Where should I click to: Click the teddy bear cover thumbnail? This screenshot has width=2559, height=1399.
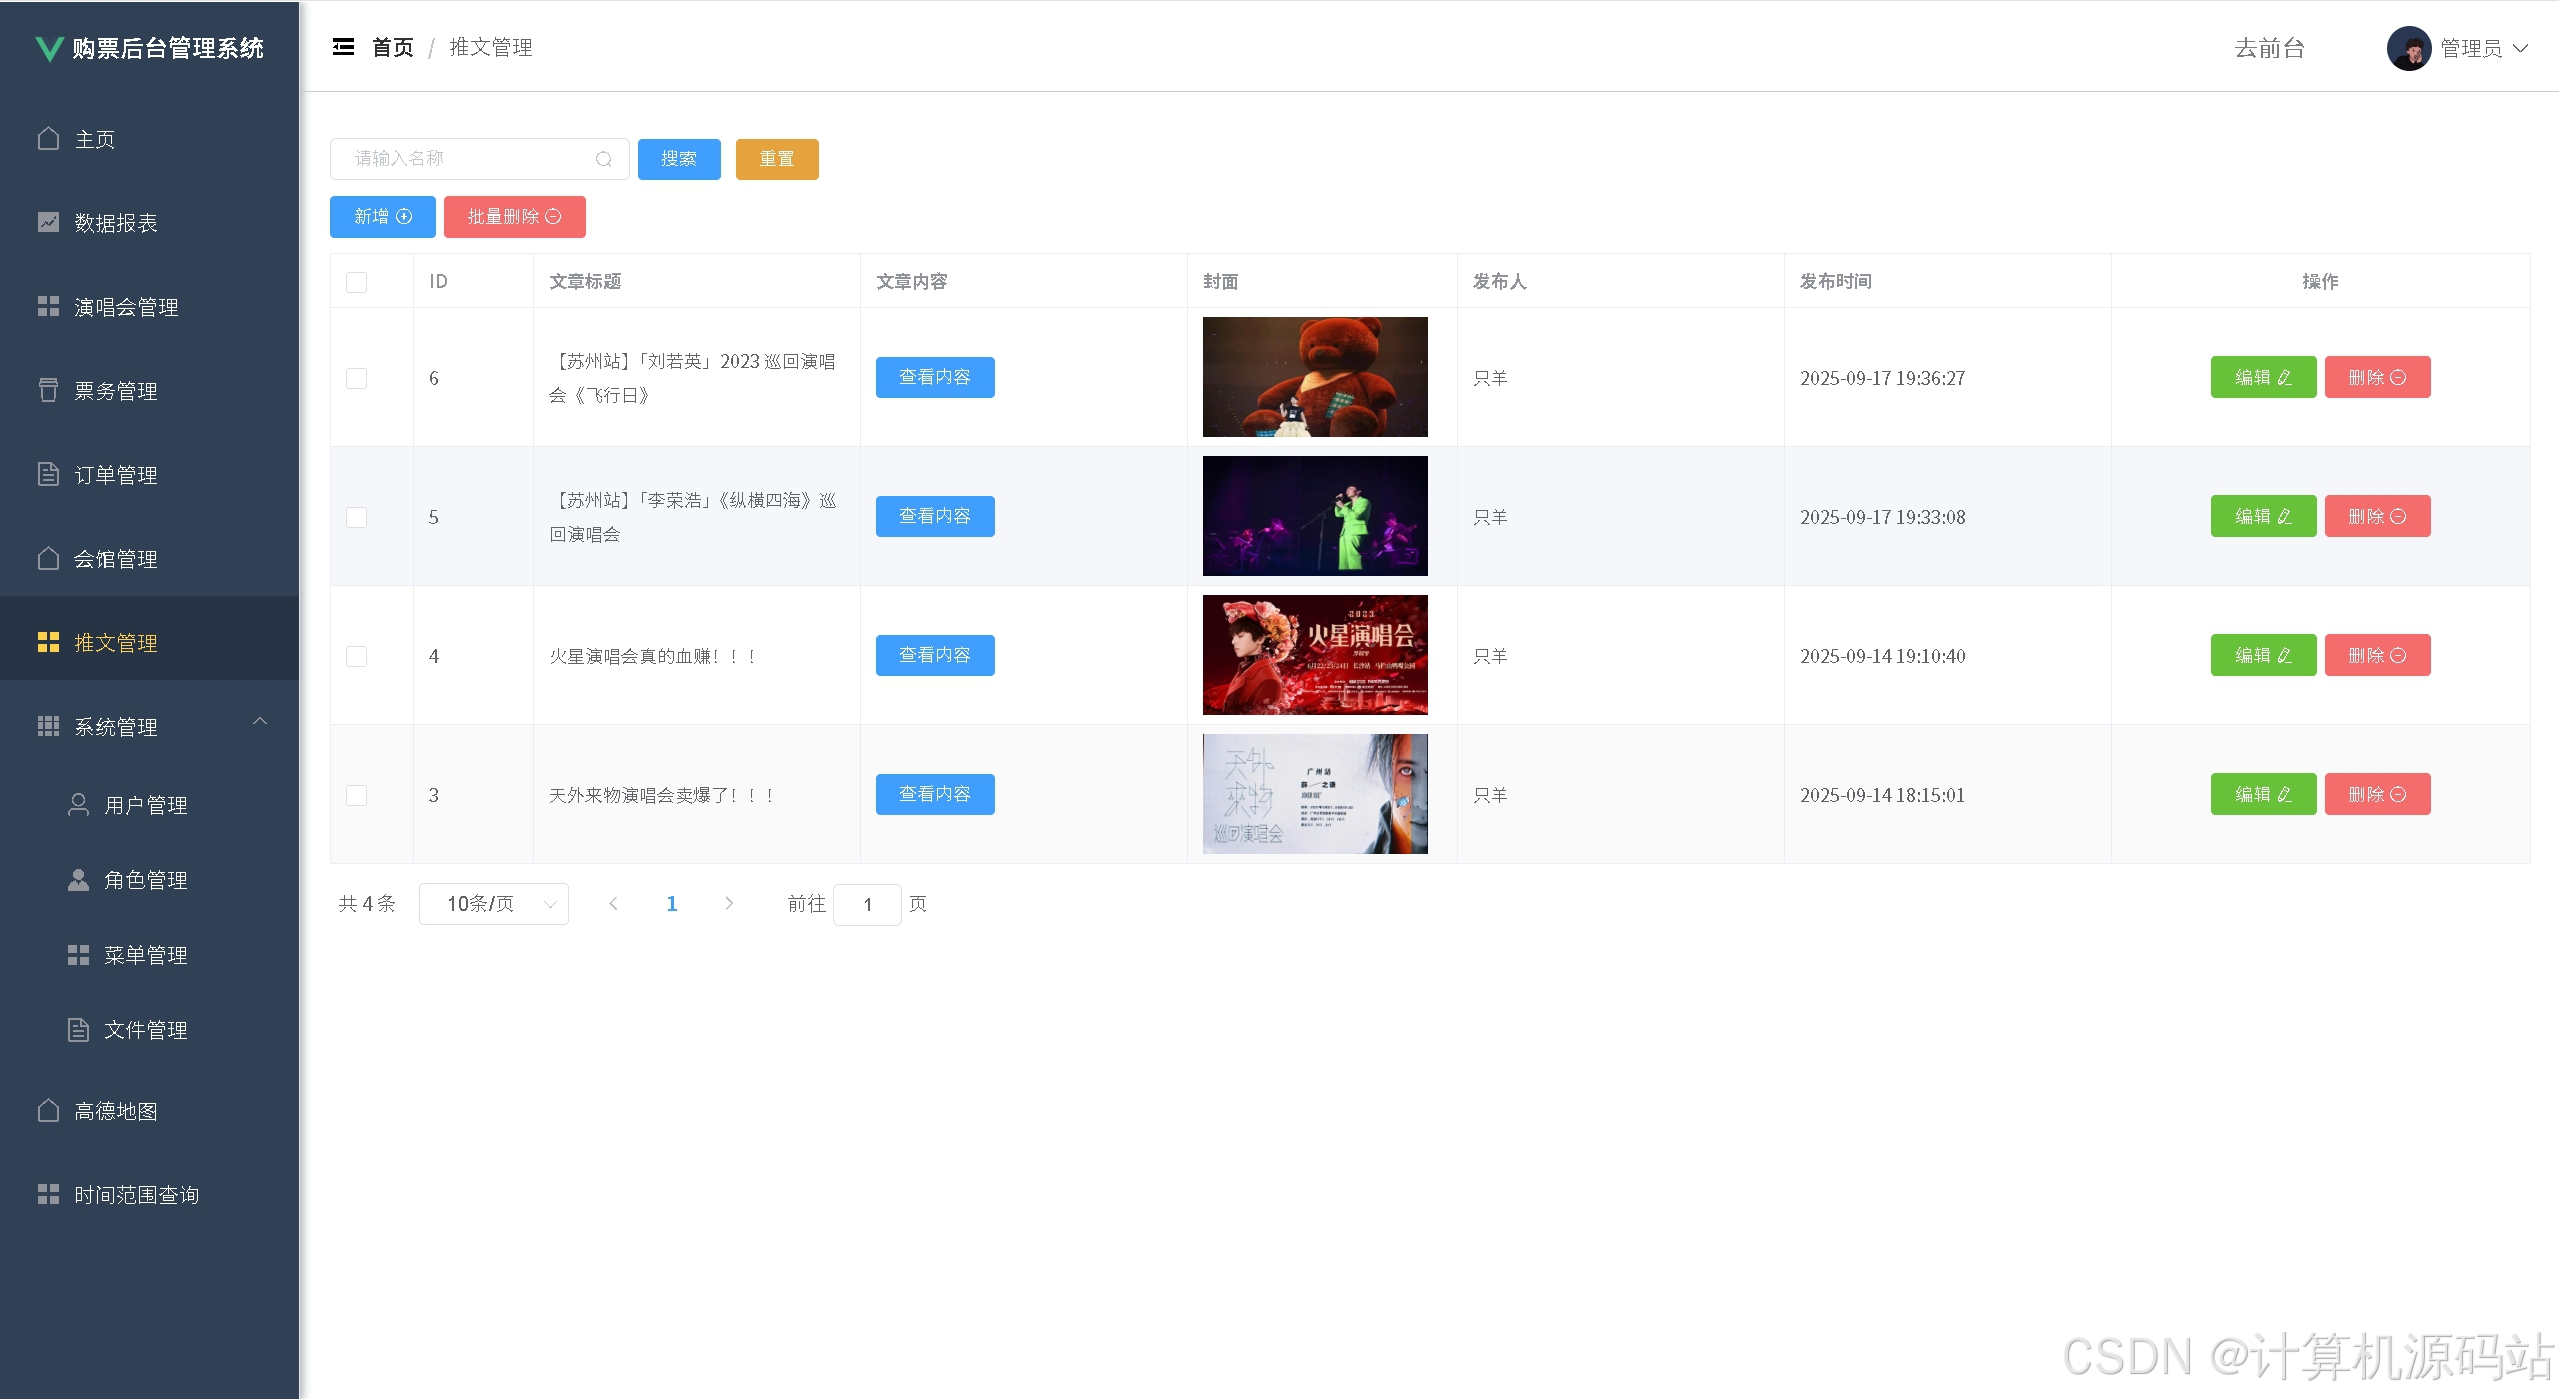[1315, 377]
